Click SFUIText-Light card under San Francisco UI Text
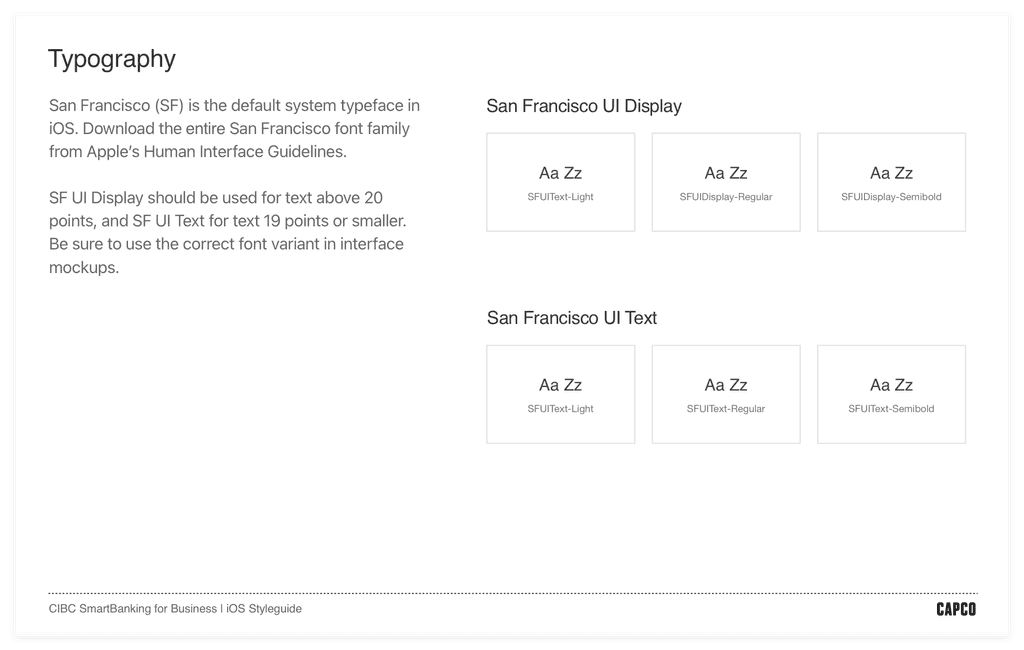 [x=560, y=395]
